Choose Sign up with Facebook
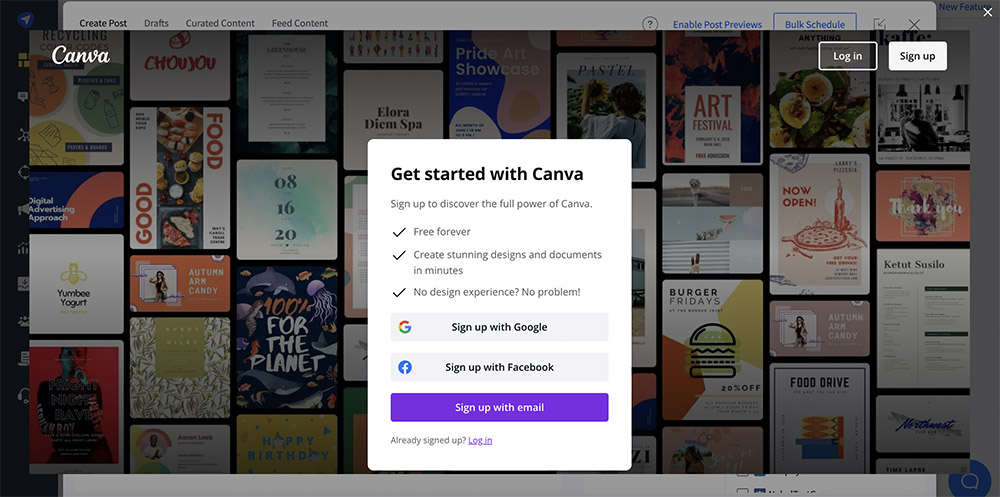The width and height of the screenshot is (1000, 497). [x=499, y=367]
